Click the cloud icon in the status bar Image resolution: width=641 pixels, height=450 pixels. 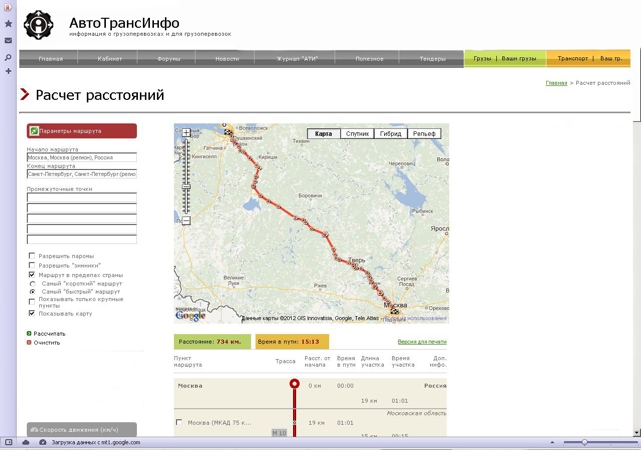tap(26, 442)
